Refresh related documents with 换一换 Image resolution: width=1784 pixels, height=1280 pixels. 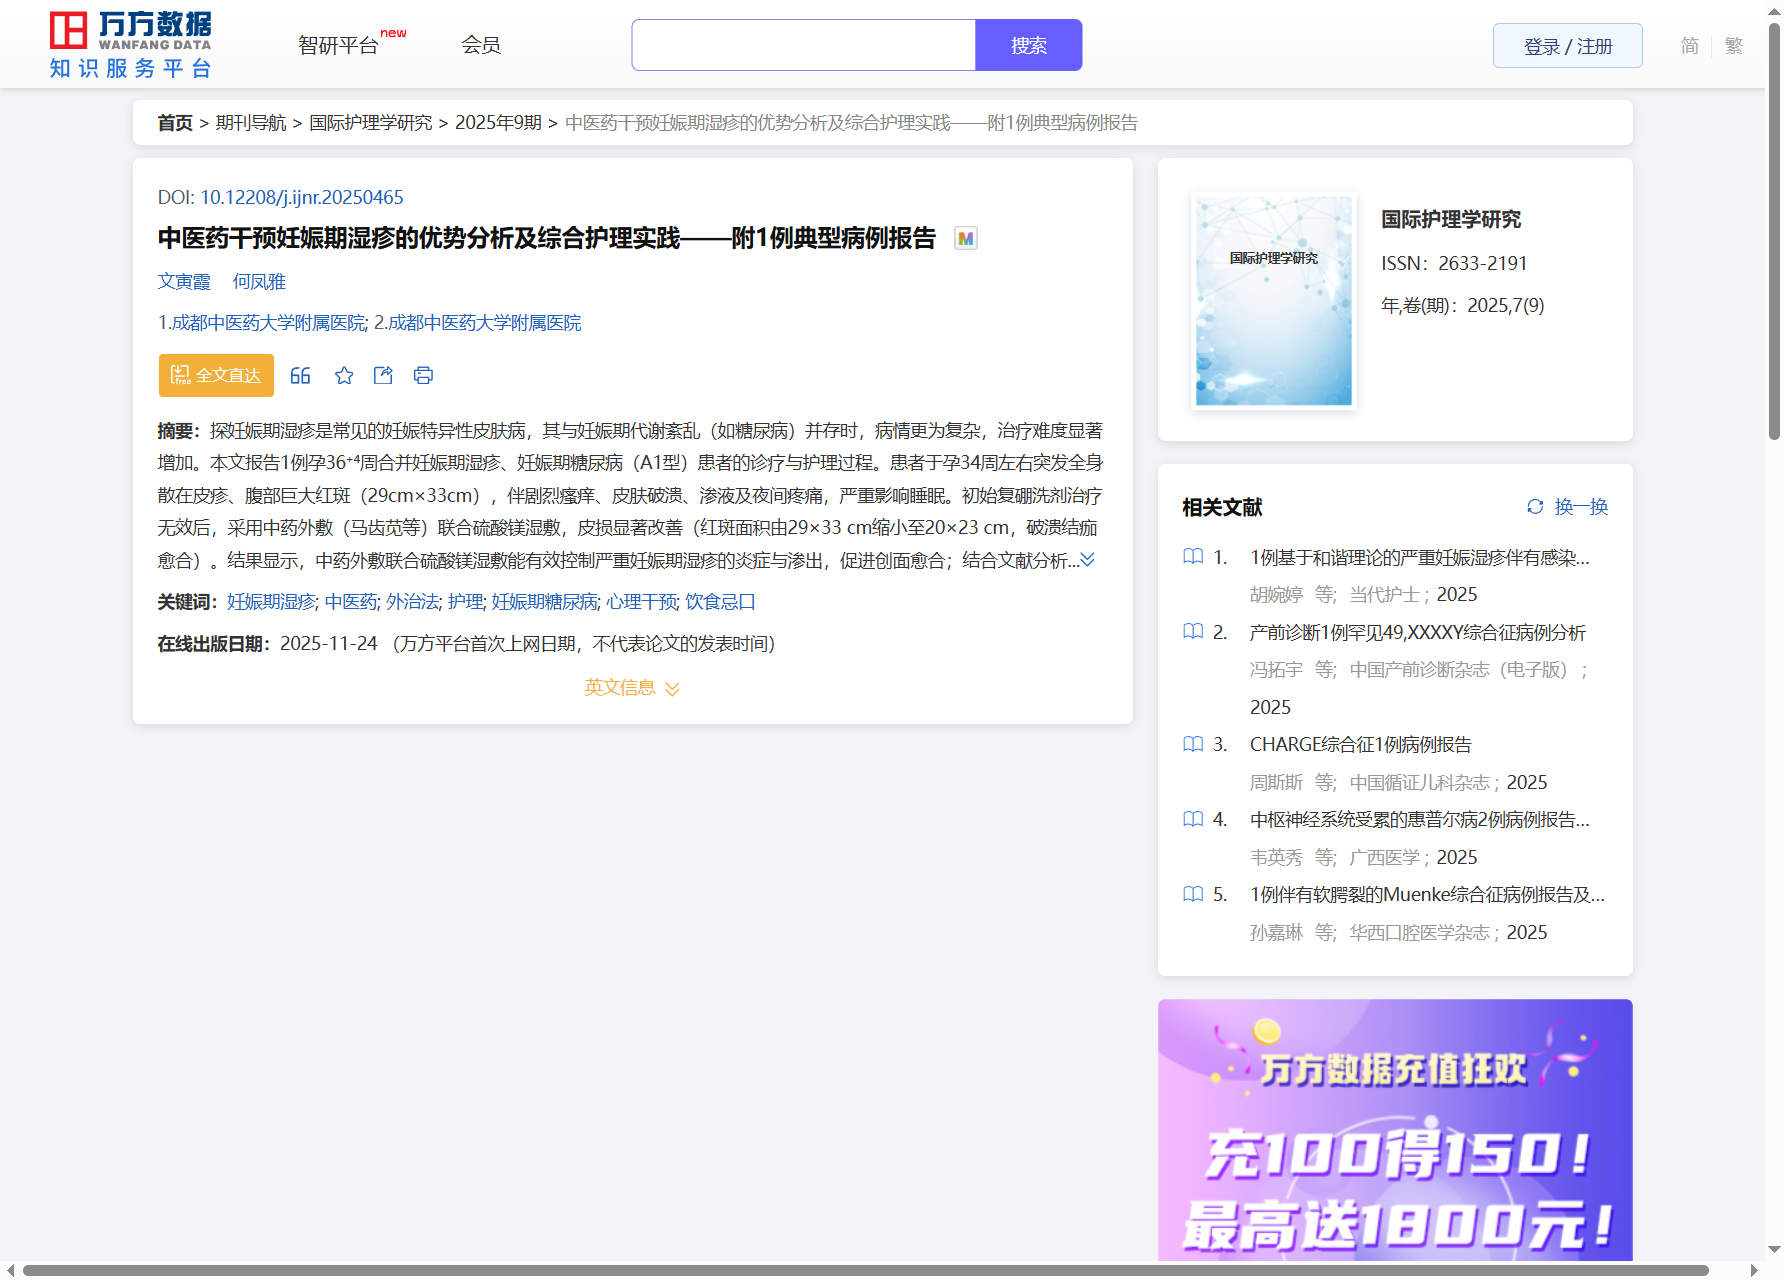pyautogui.click(x=1567, y=507)
